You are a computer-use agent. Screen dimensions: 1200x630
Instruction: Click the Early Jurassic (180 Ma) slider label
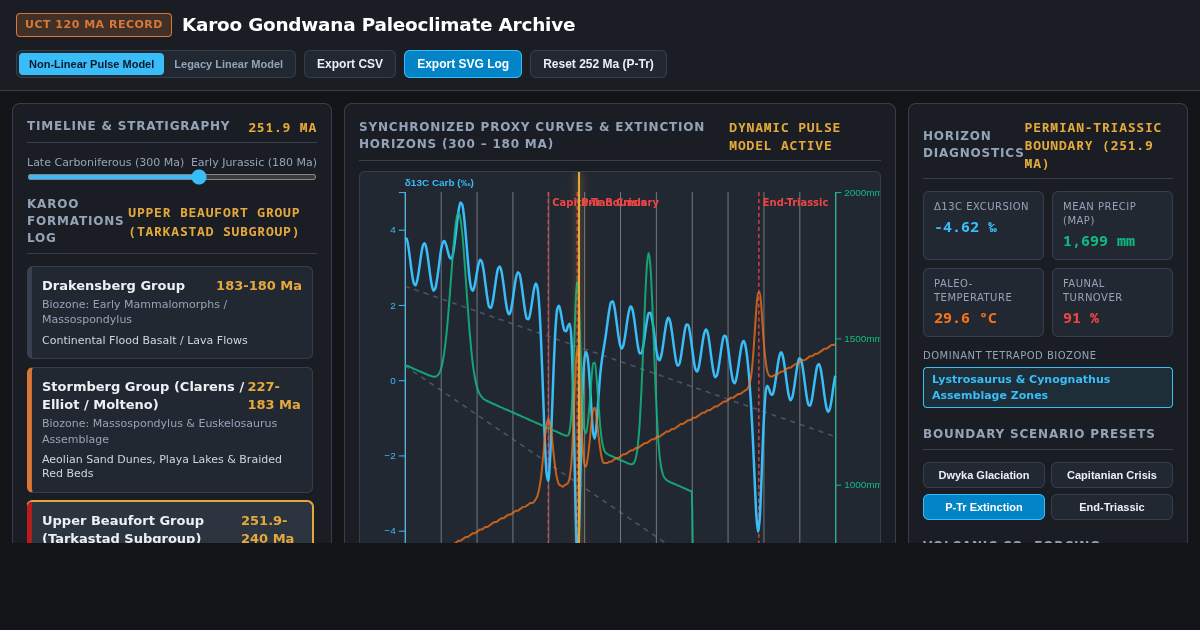coord(254,162)
